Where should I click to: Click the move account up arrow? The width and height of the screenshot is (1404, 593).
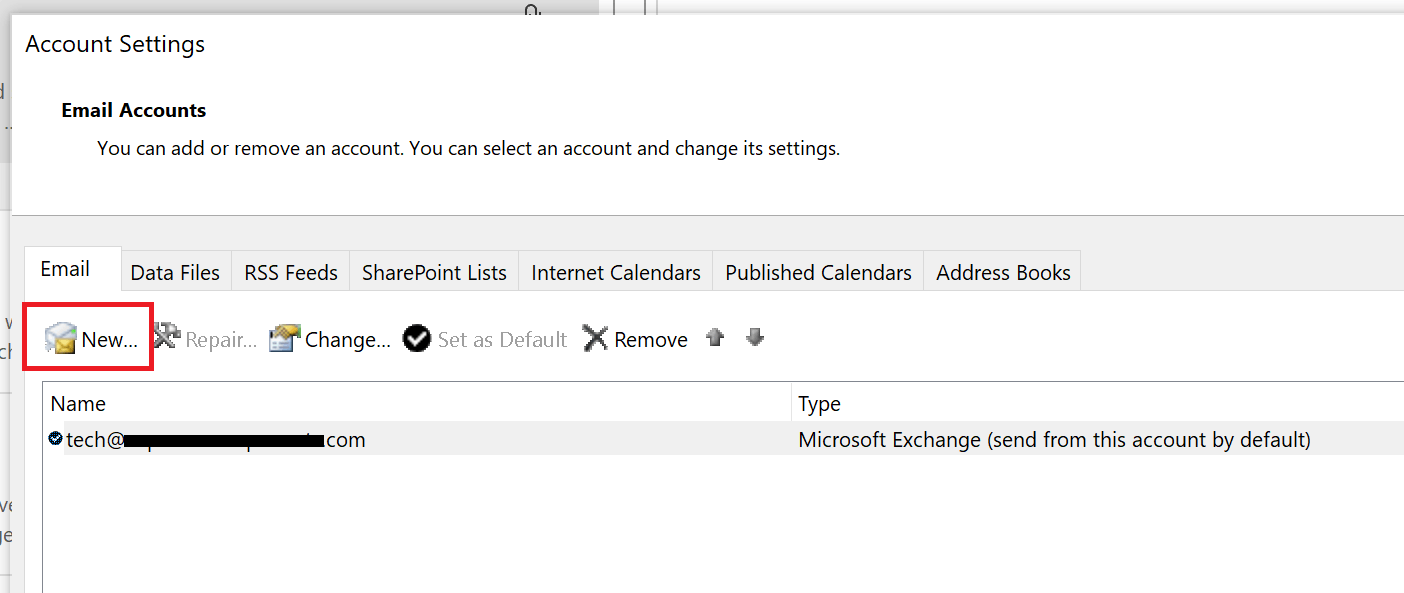coord(716,338)
